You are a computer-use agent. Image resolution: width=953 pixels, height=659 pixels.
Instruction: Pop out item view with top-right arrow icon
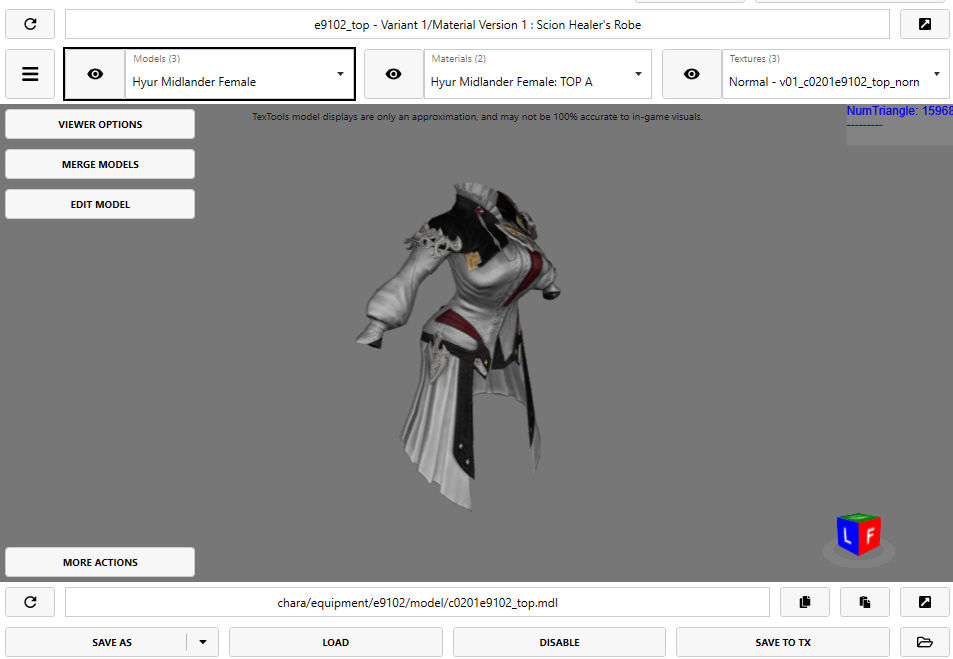click(x=924, y=24)
